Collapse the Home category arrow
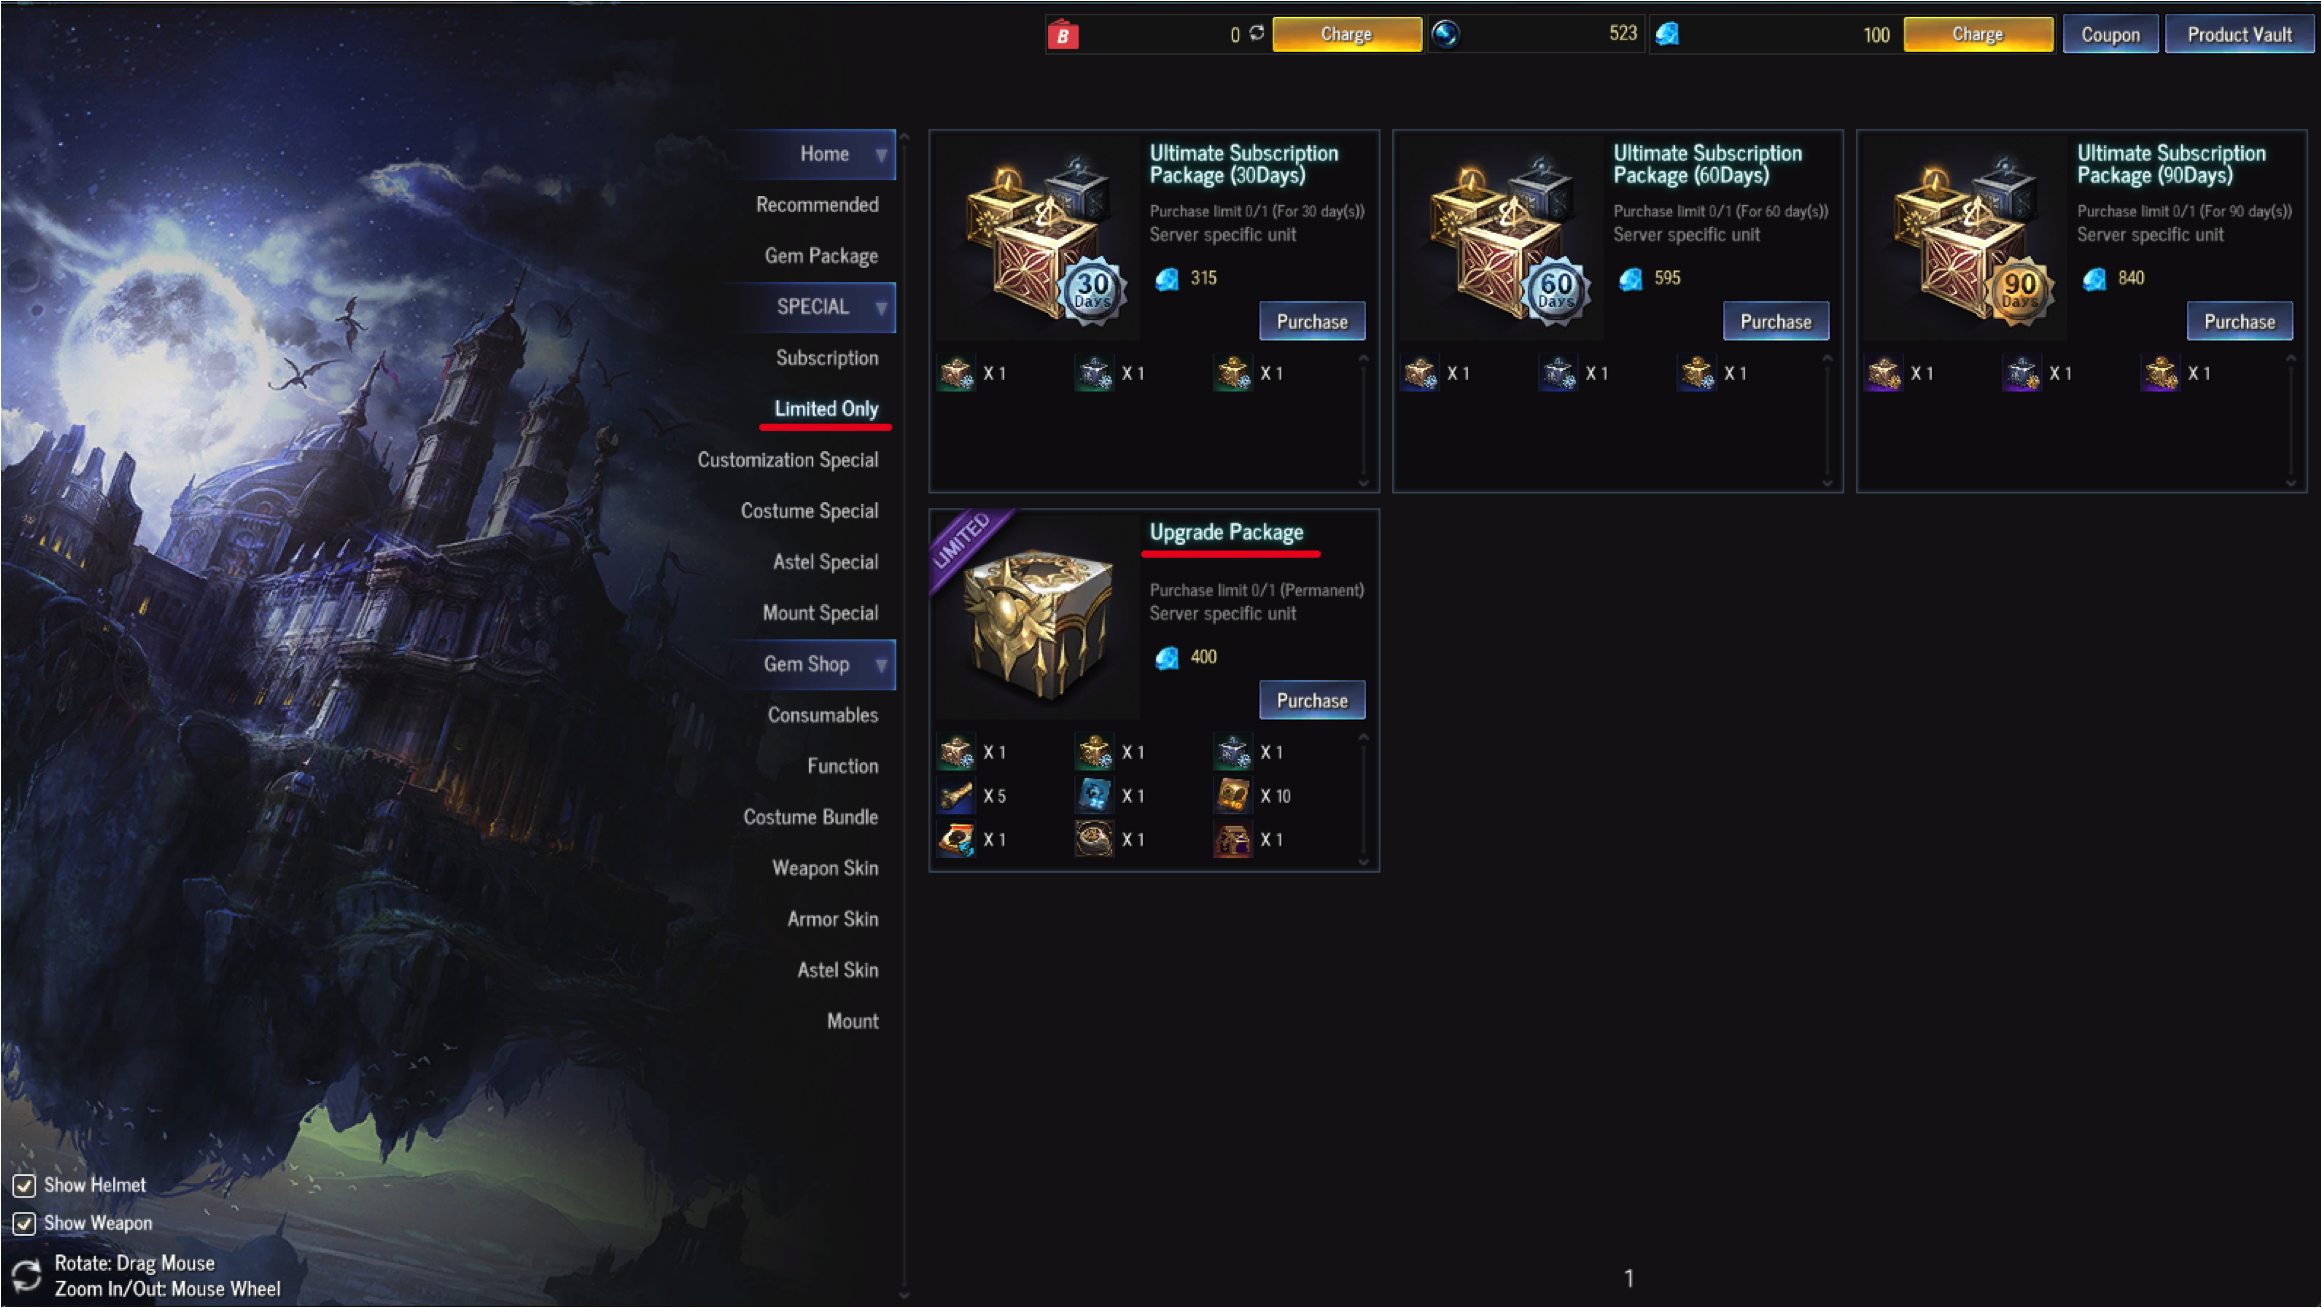 click(x=881, y=155)
